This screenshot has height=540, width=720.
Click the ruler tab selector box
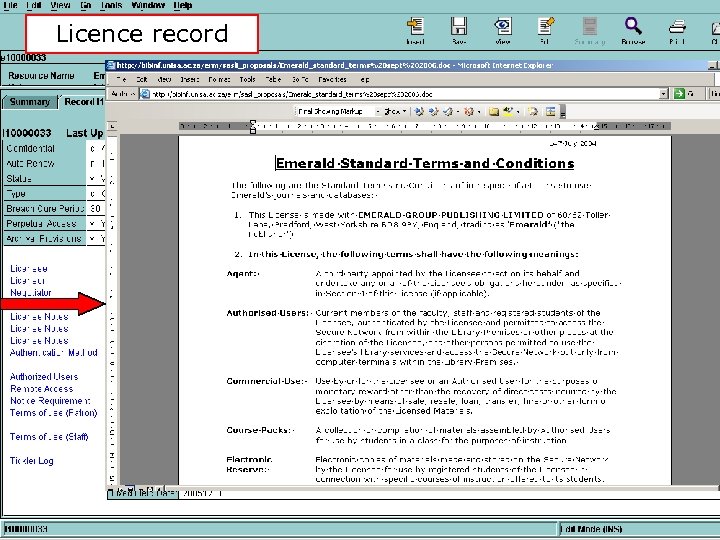(113, 125)
